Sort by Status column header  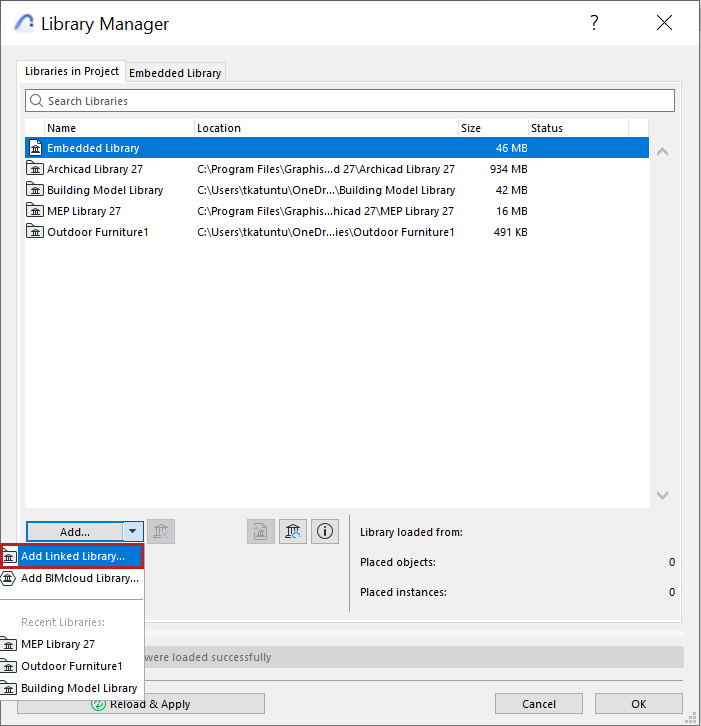[578, 128]
